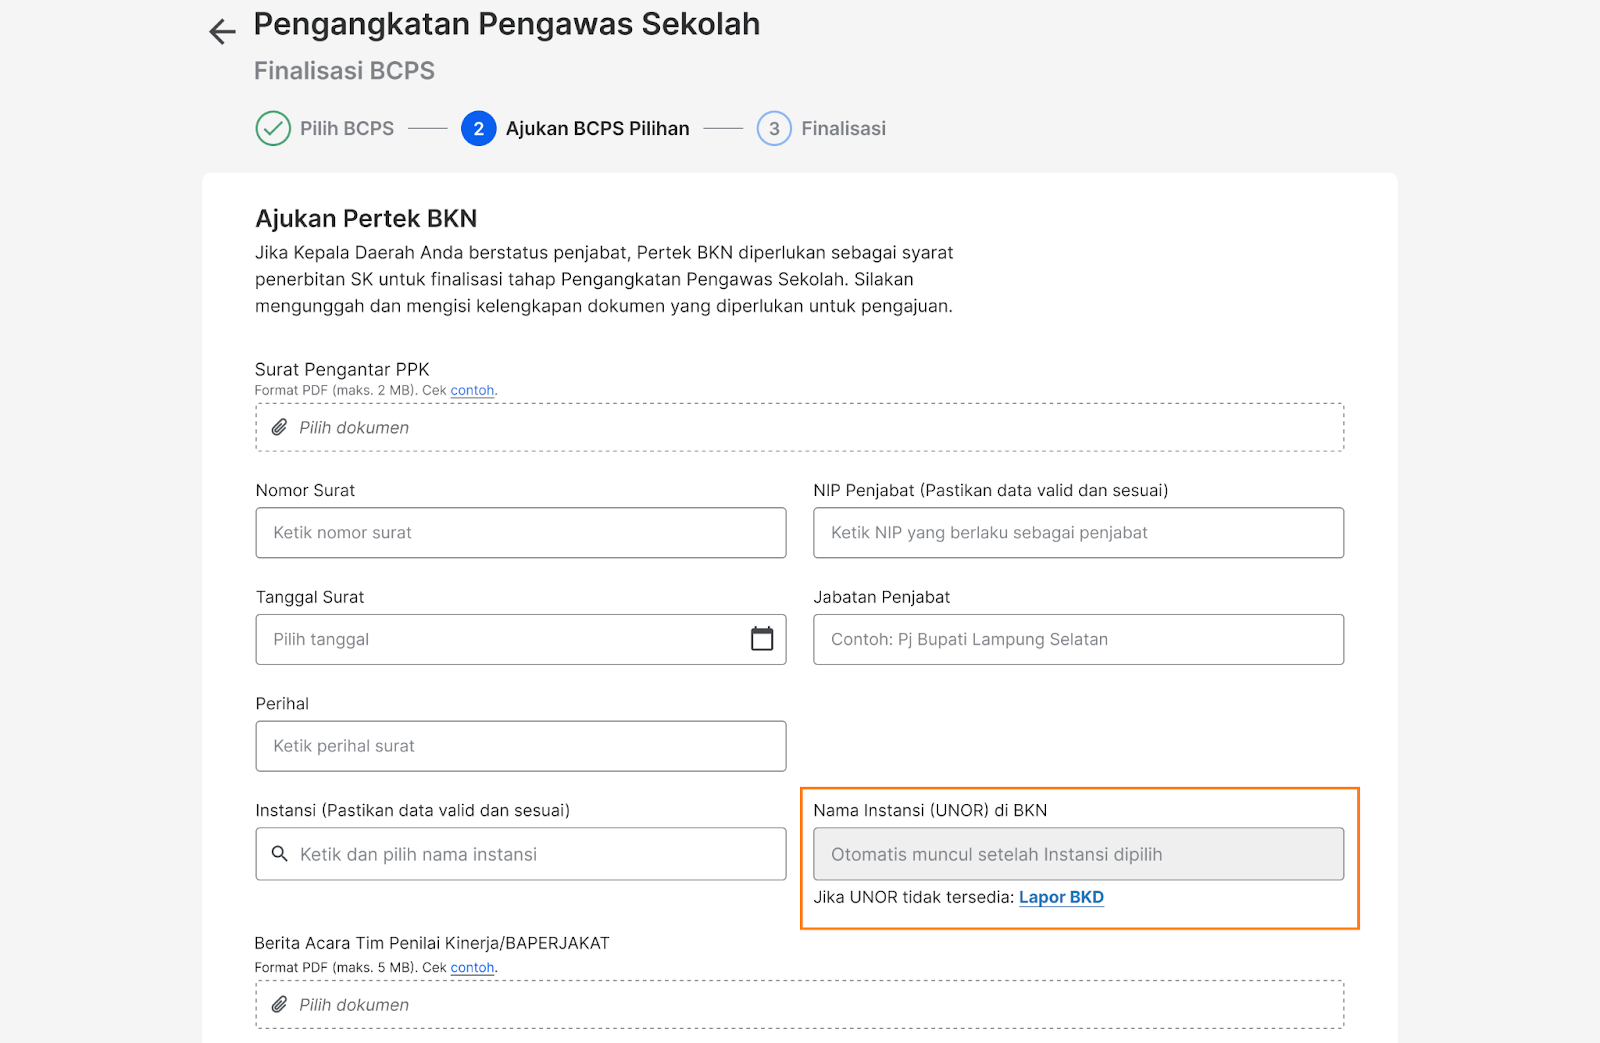The image size is (1600, 1043).
Task: Click Pilih dokumen area for Surat Pengantar PPK
Action: (800, 427)
